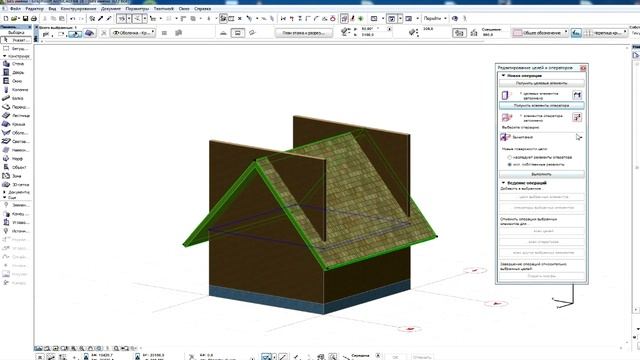Toggle the highlighted geometry method button in info box

point(75,33)
